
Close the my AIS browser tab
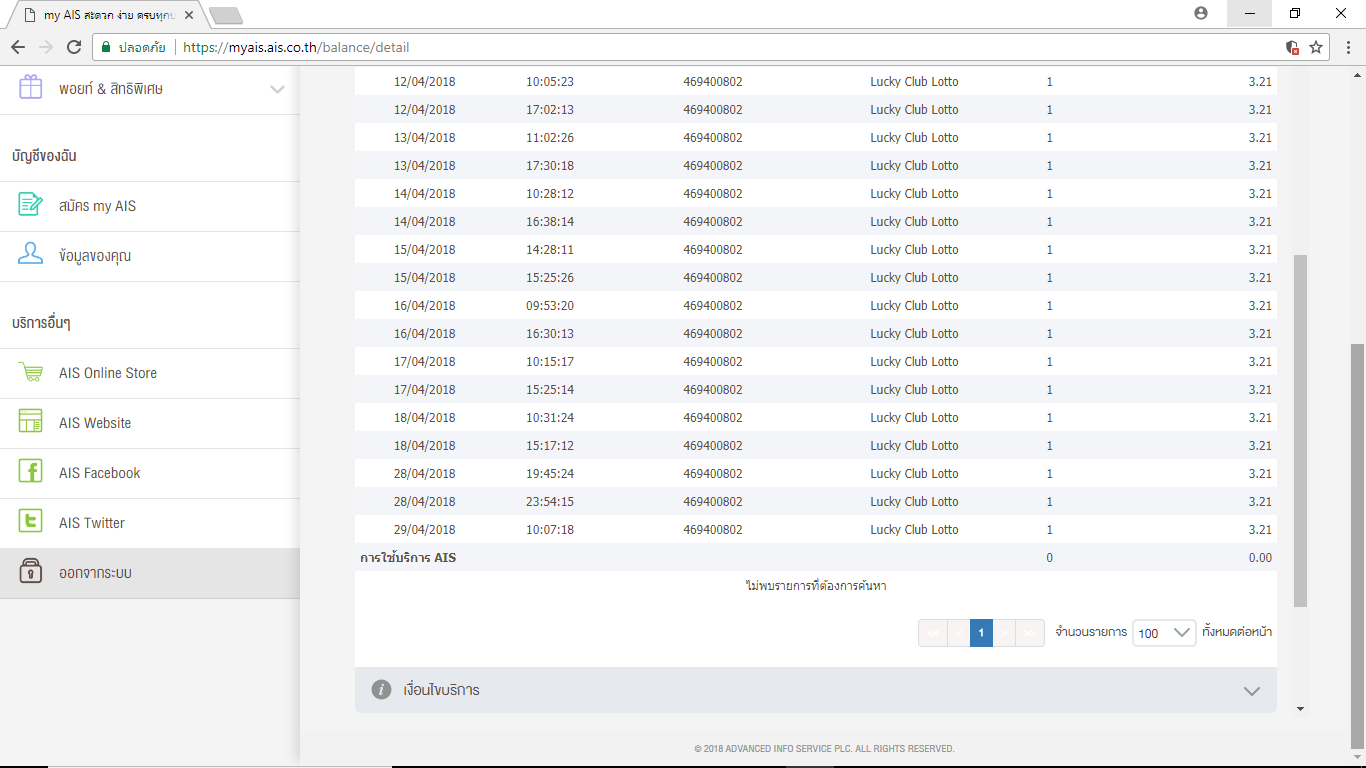pos(188,15)
